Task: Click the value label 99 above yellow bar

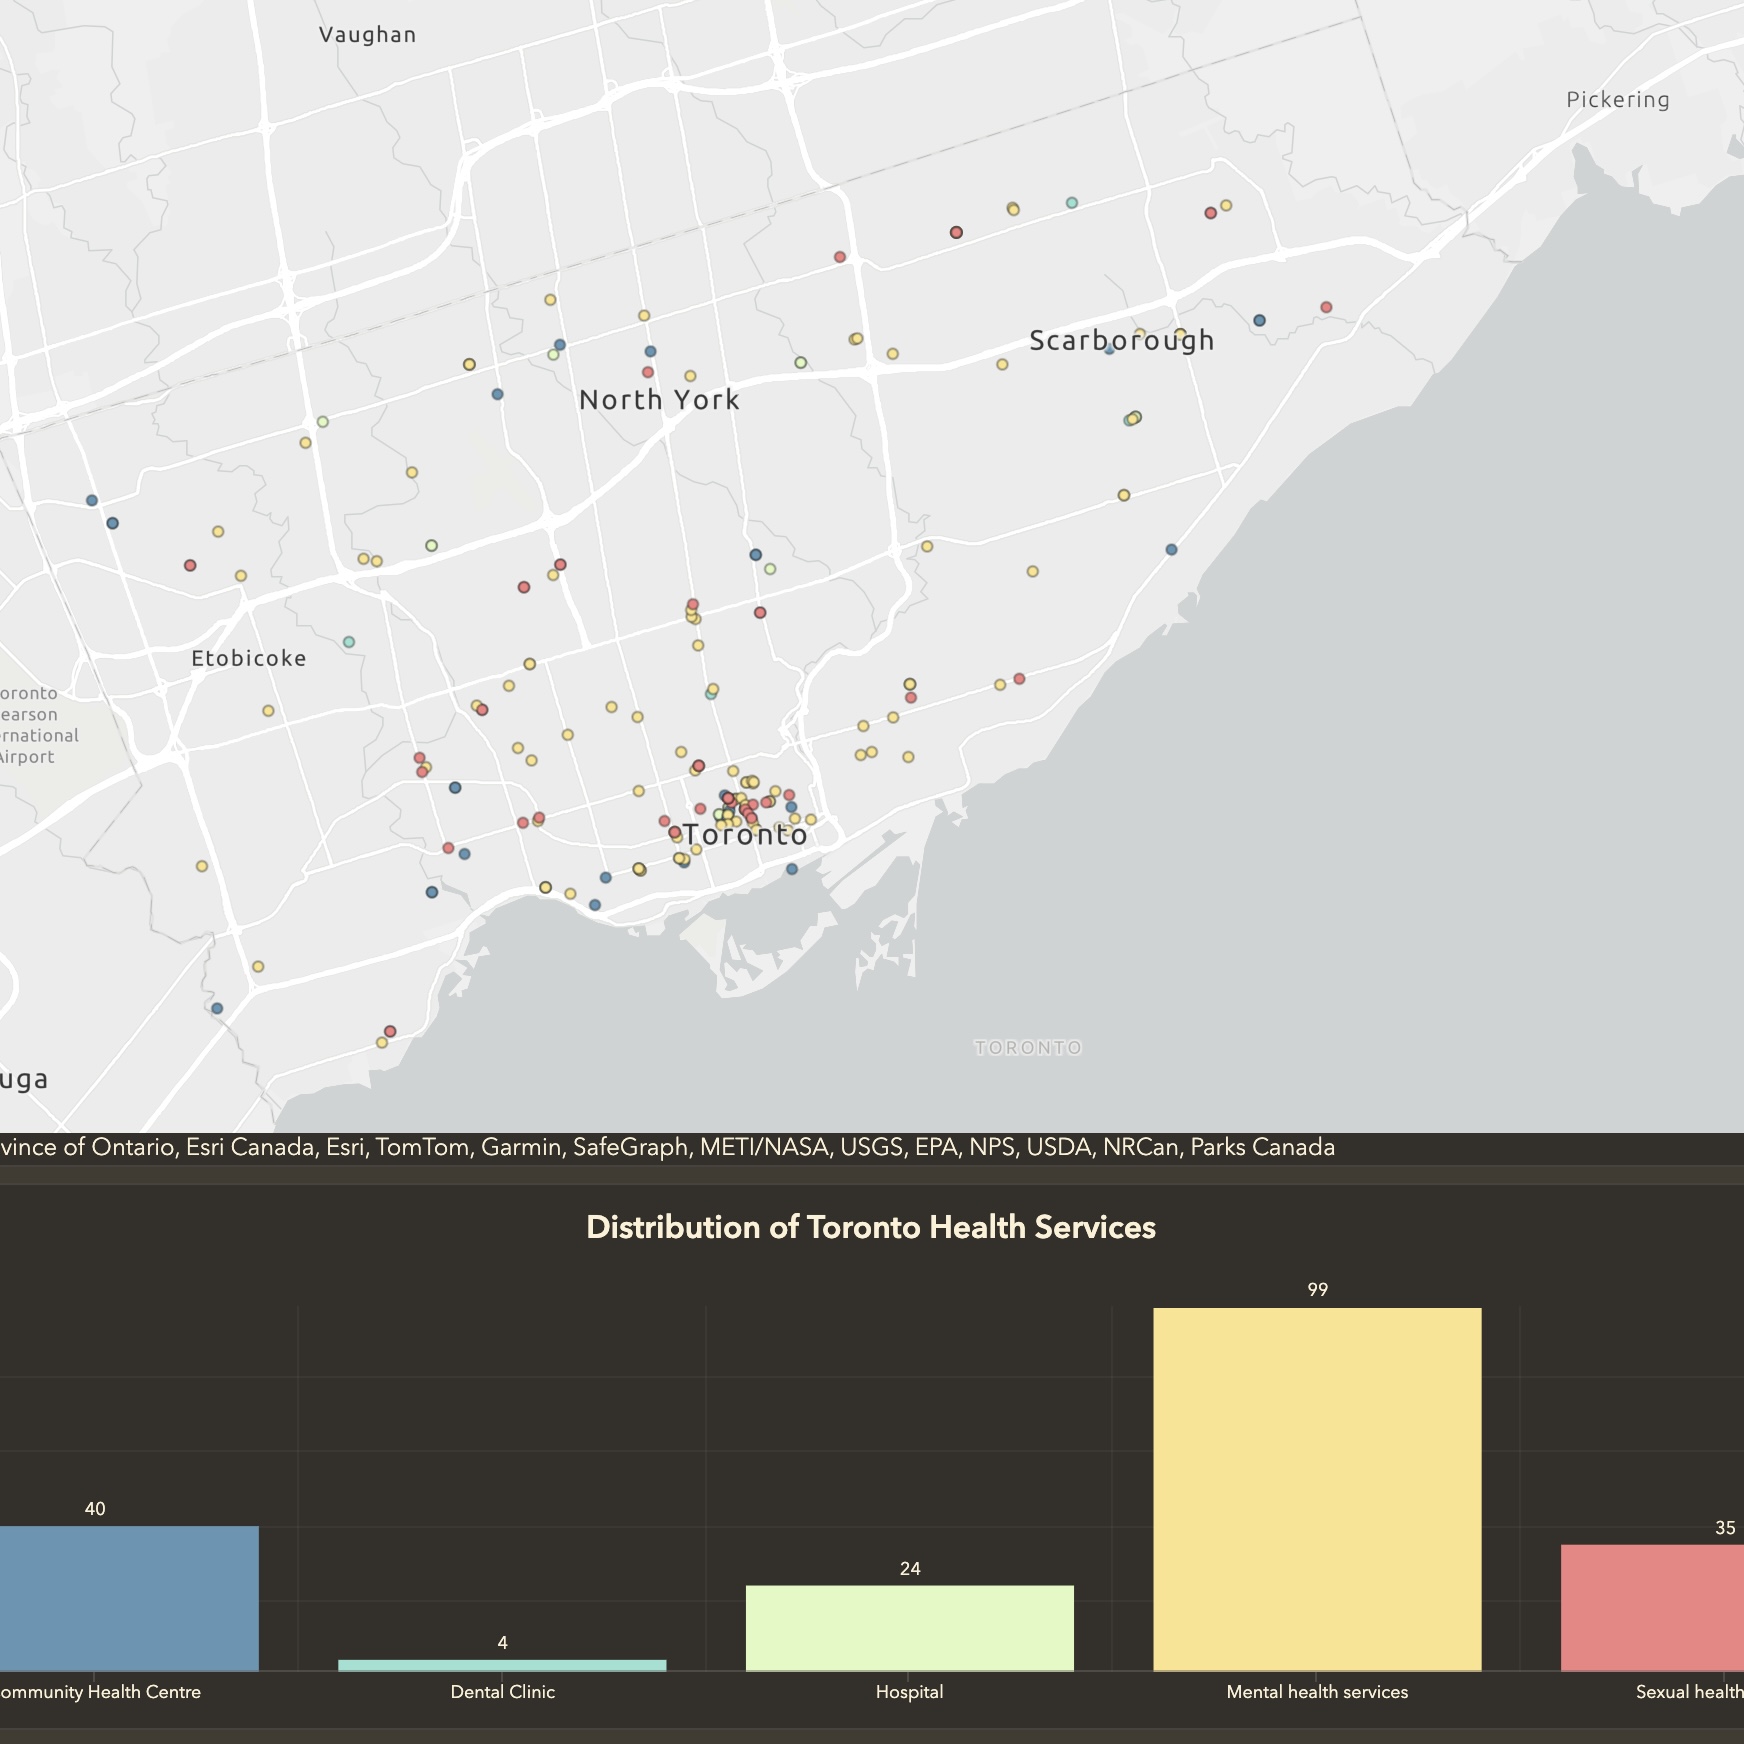Action: (x=1317, y=1290)
